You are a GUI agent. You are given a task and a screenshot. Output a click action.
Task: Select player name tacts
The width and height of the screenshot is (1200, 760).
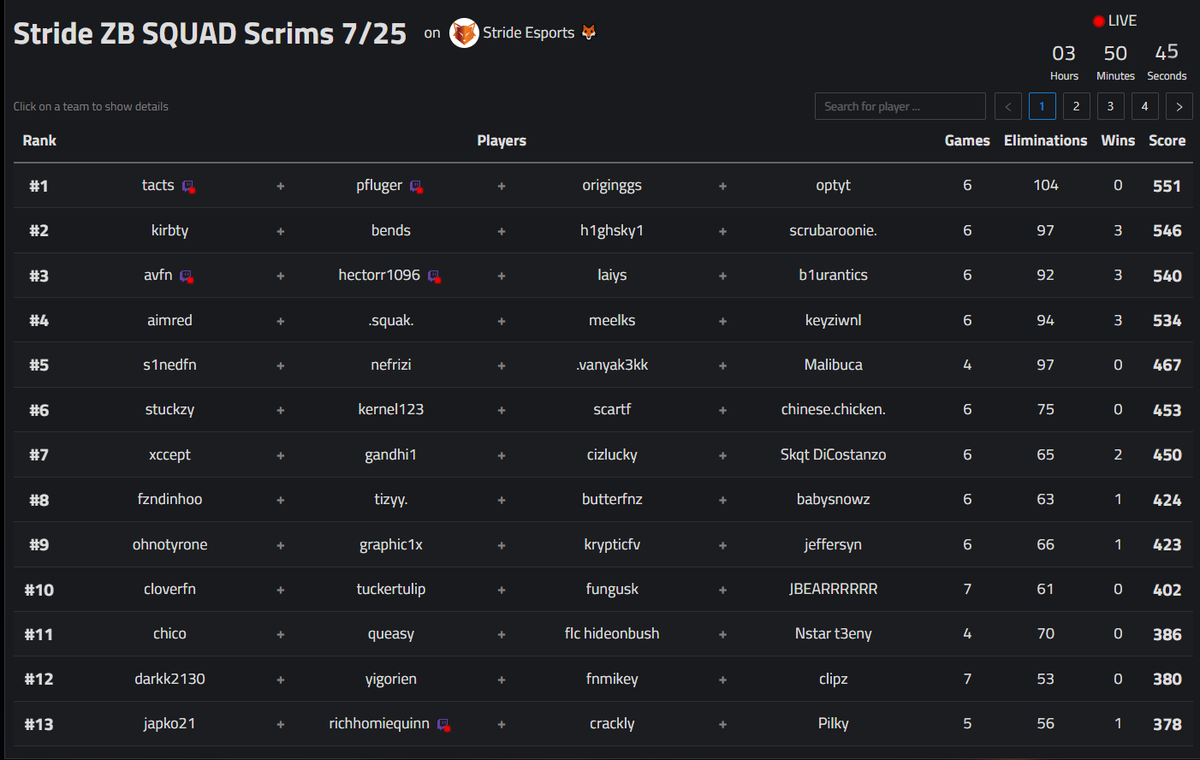click(x=158, y=186)
